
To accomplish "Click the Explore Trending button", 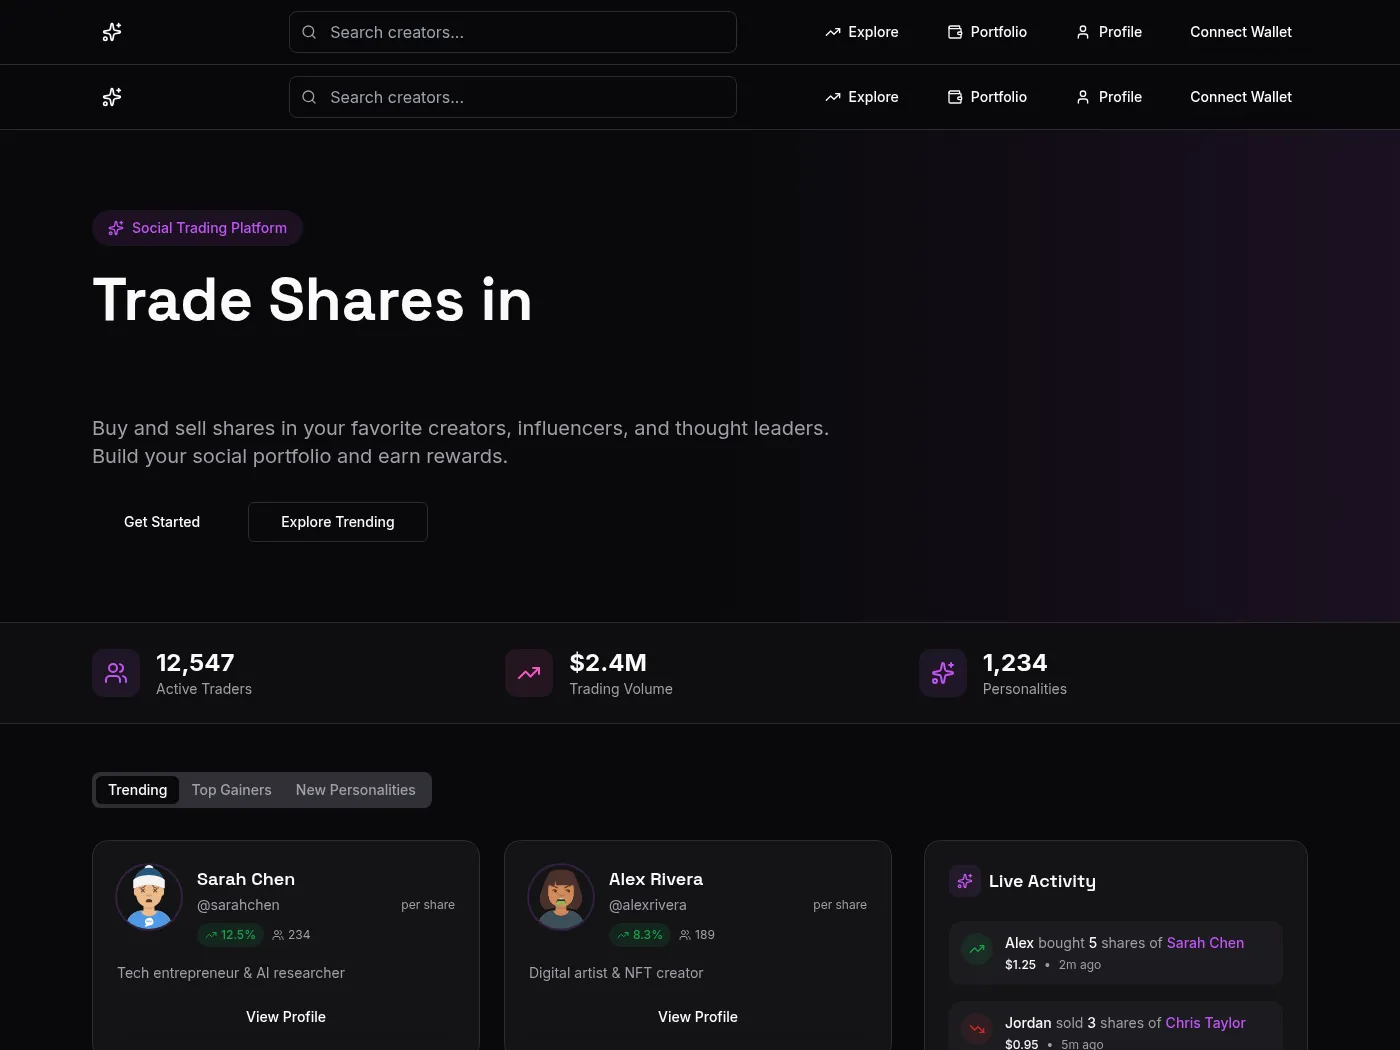I will [338, 522].
